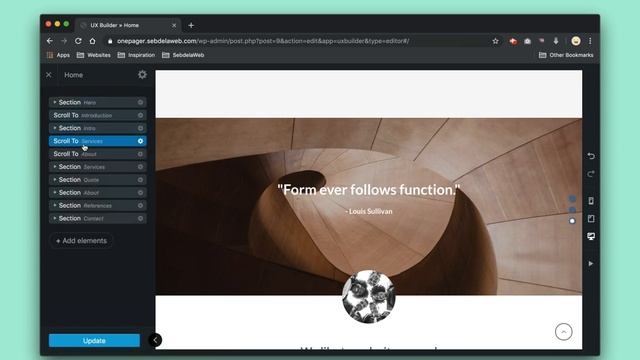Screen dimensions: 640x360
Task: Expand the Section Hero tree arrow
Action: [55, 102]
